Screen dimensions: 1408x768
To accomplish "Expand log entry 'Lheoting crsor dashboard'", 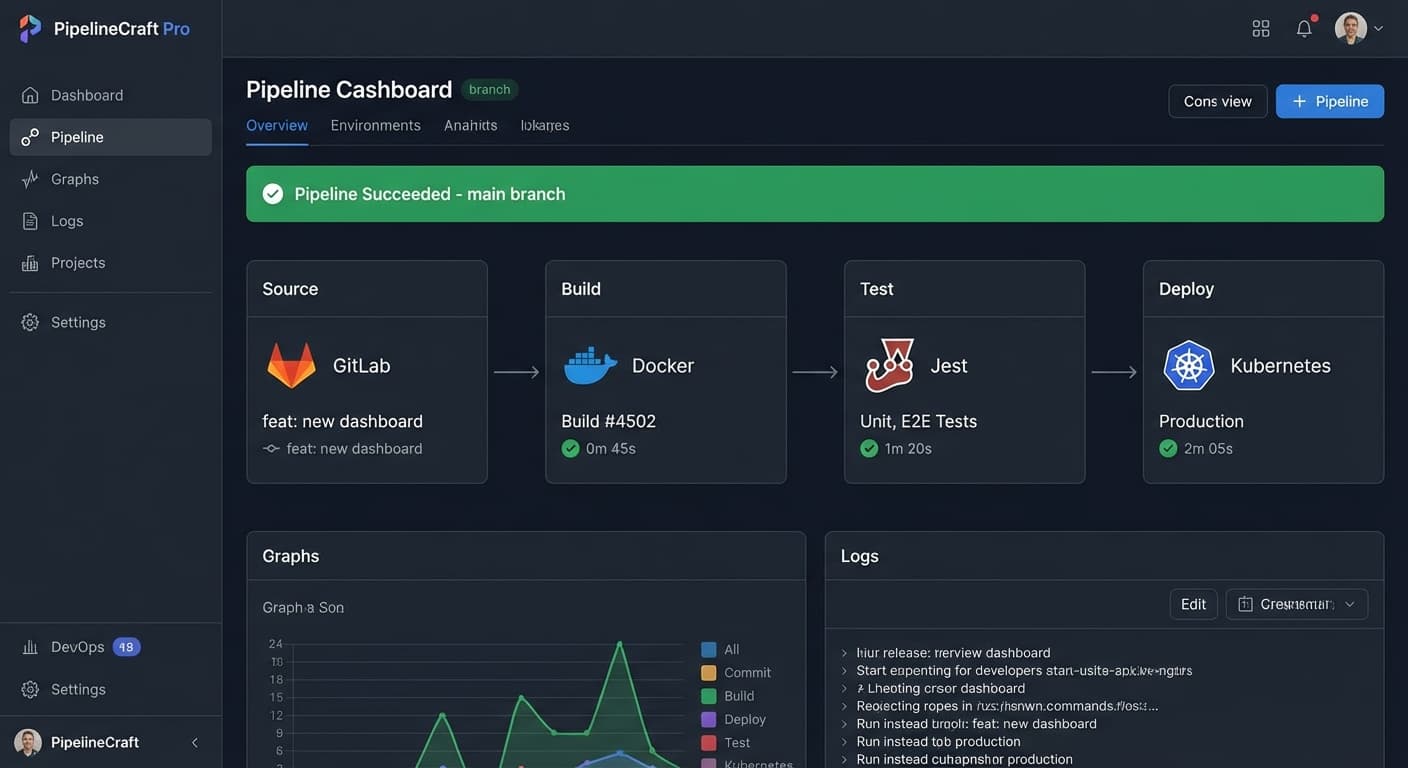I will point(845,689).
